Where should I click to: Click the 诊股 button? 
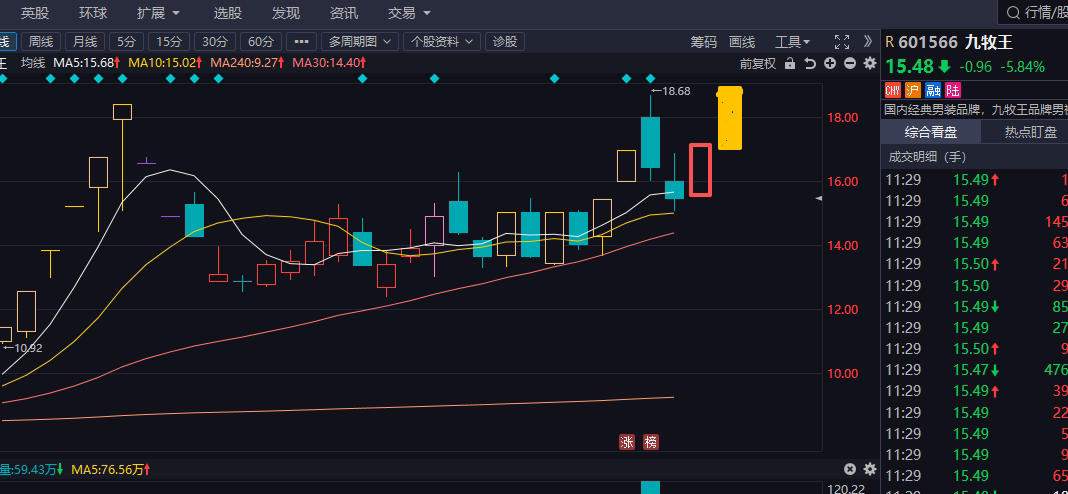click(505, 42)
